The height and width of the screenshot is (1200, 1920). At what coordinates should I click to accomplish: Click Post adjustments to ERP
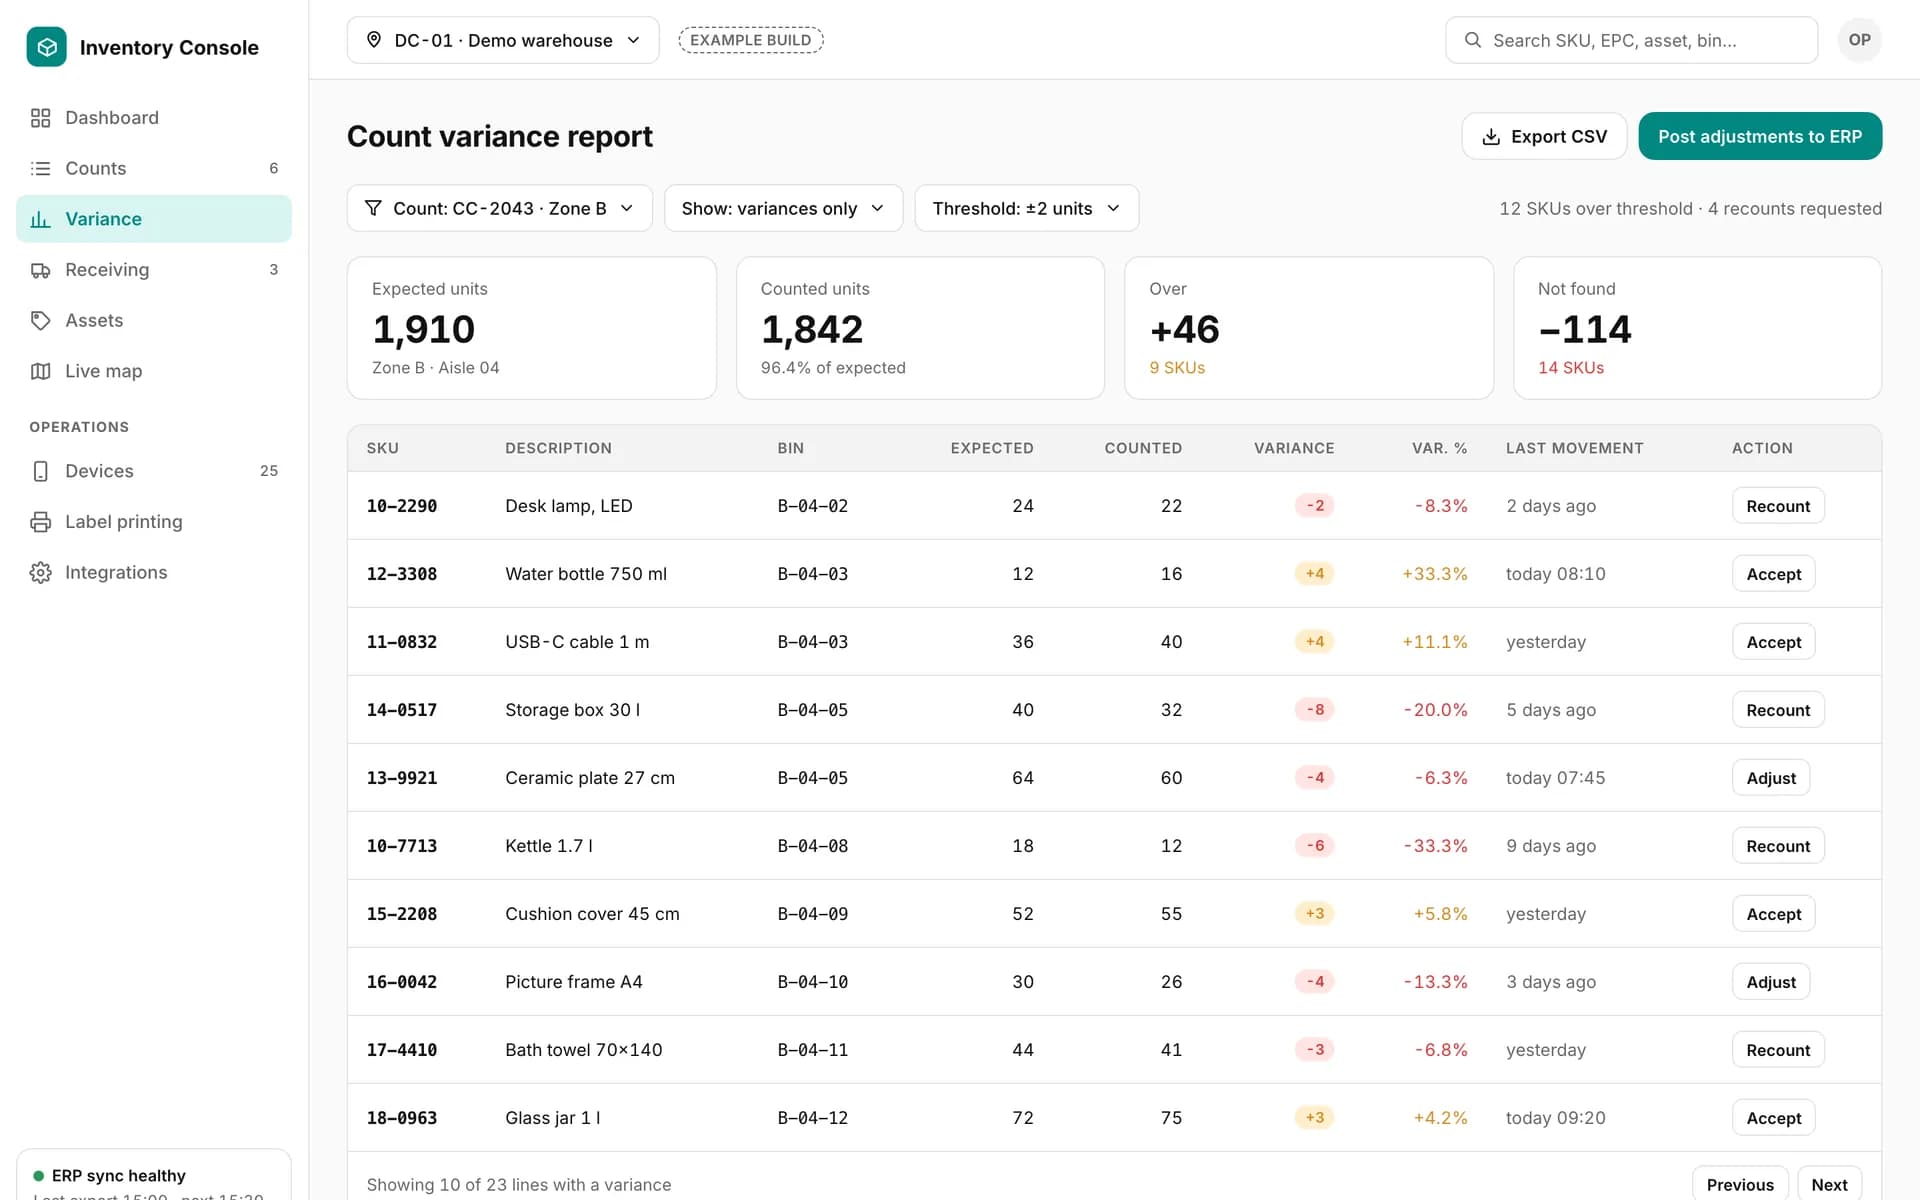click(x=1759, y=137)
